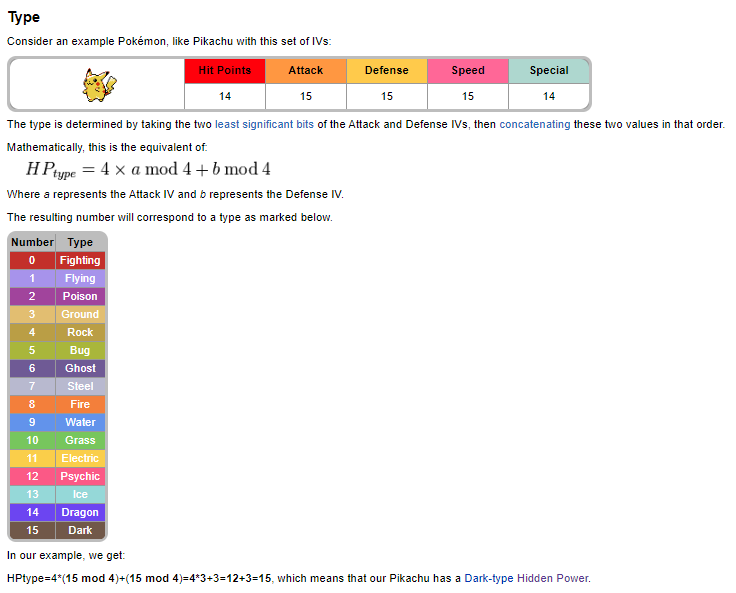The height and width of the screenshot is (593, 736).
Task: Choose the Rock type cell
Action: 80,332
